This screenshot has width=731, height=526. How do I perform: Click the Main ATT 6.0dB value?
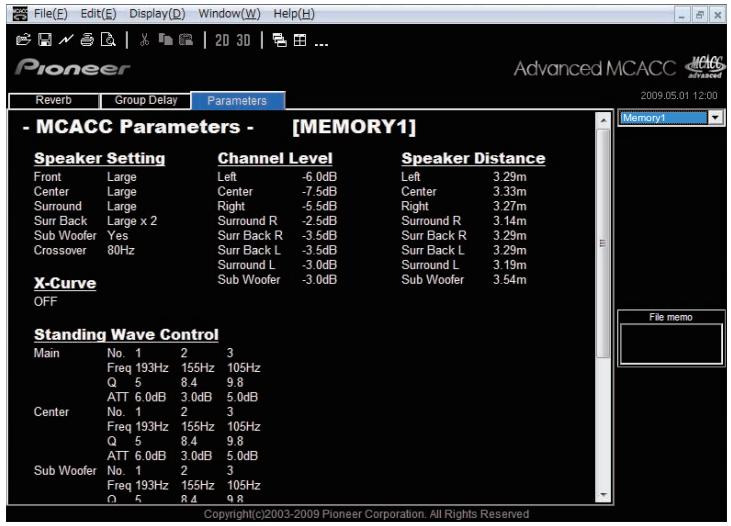click(x=150, y=397)
